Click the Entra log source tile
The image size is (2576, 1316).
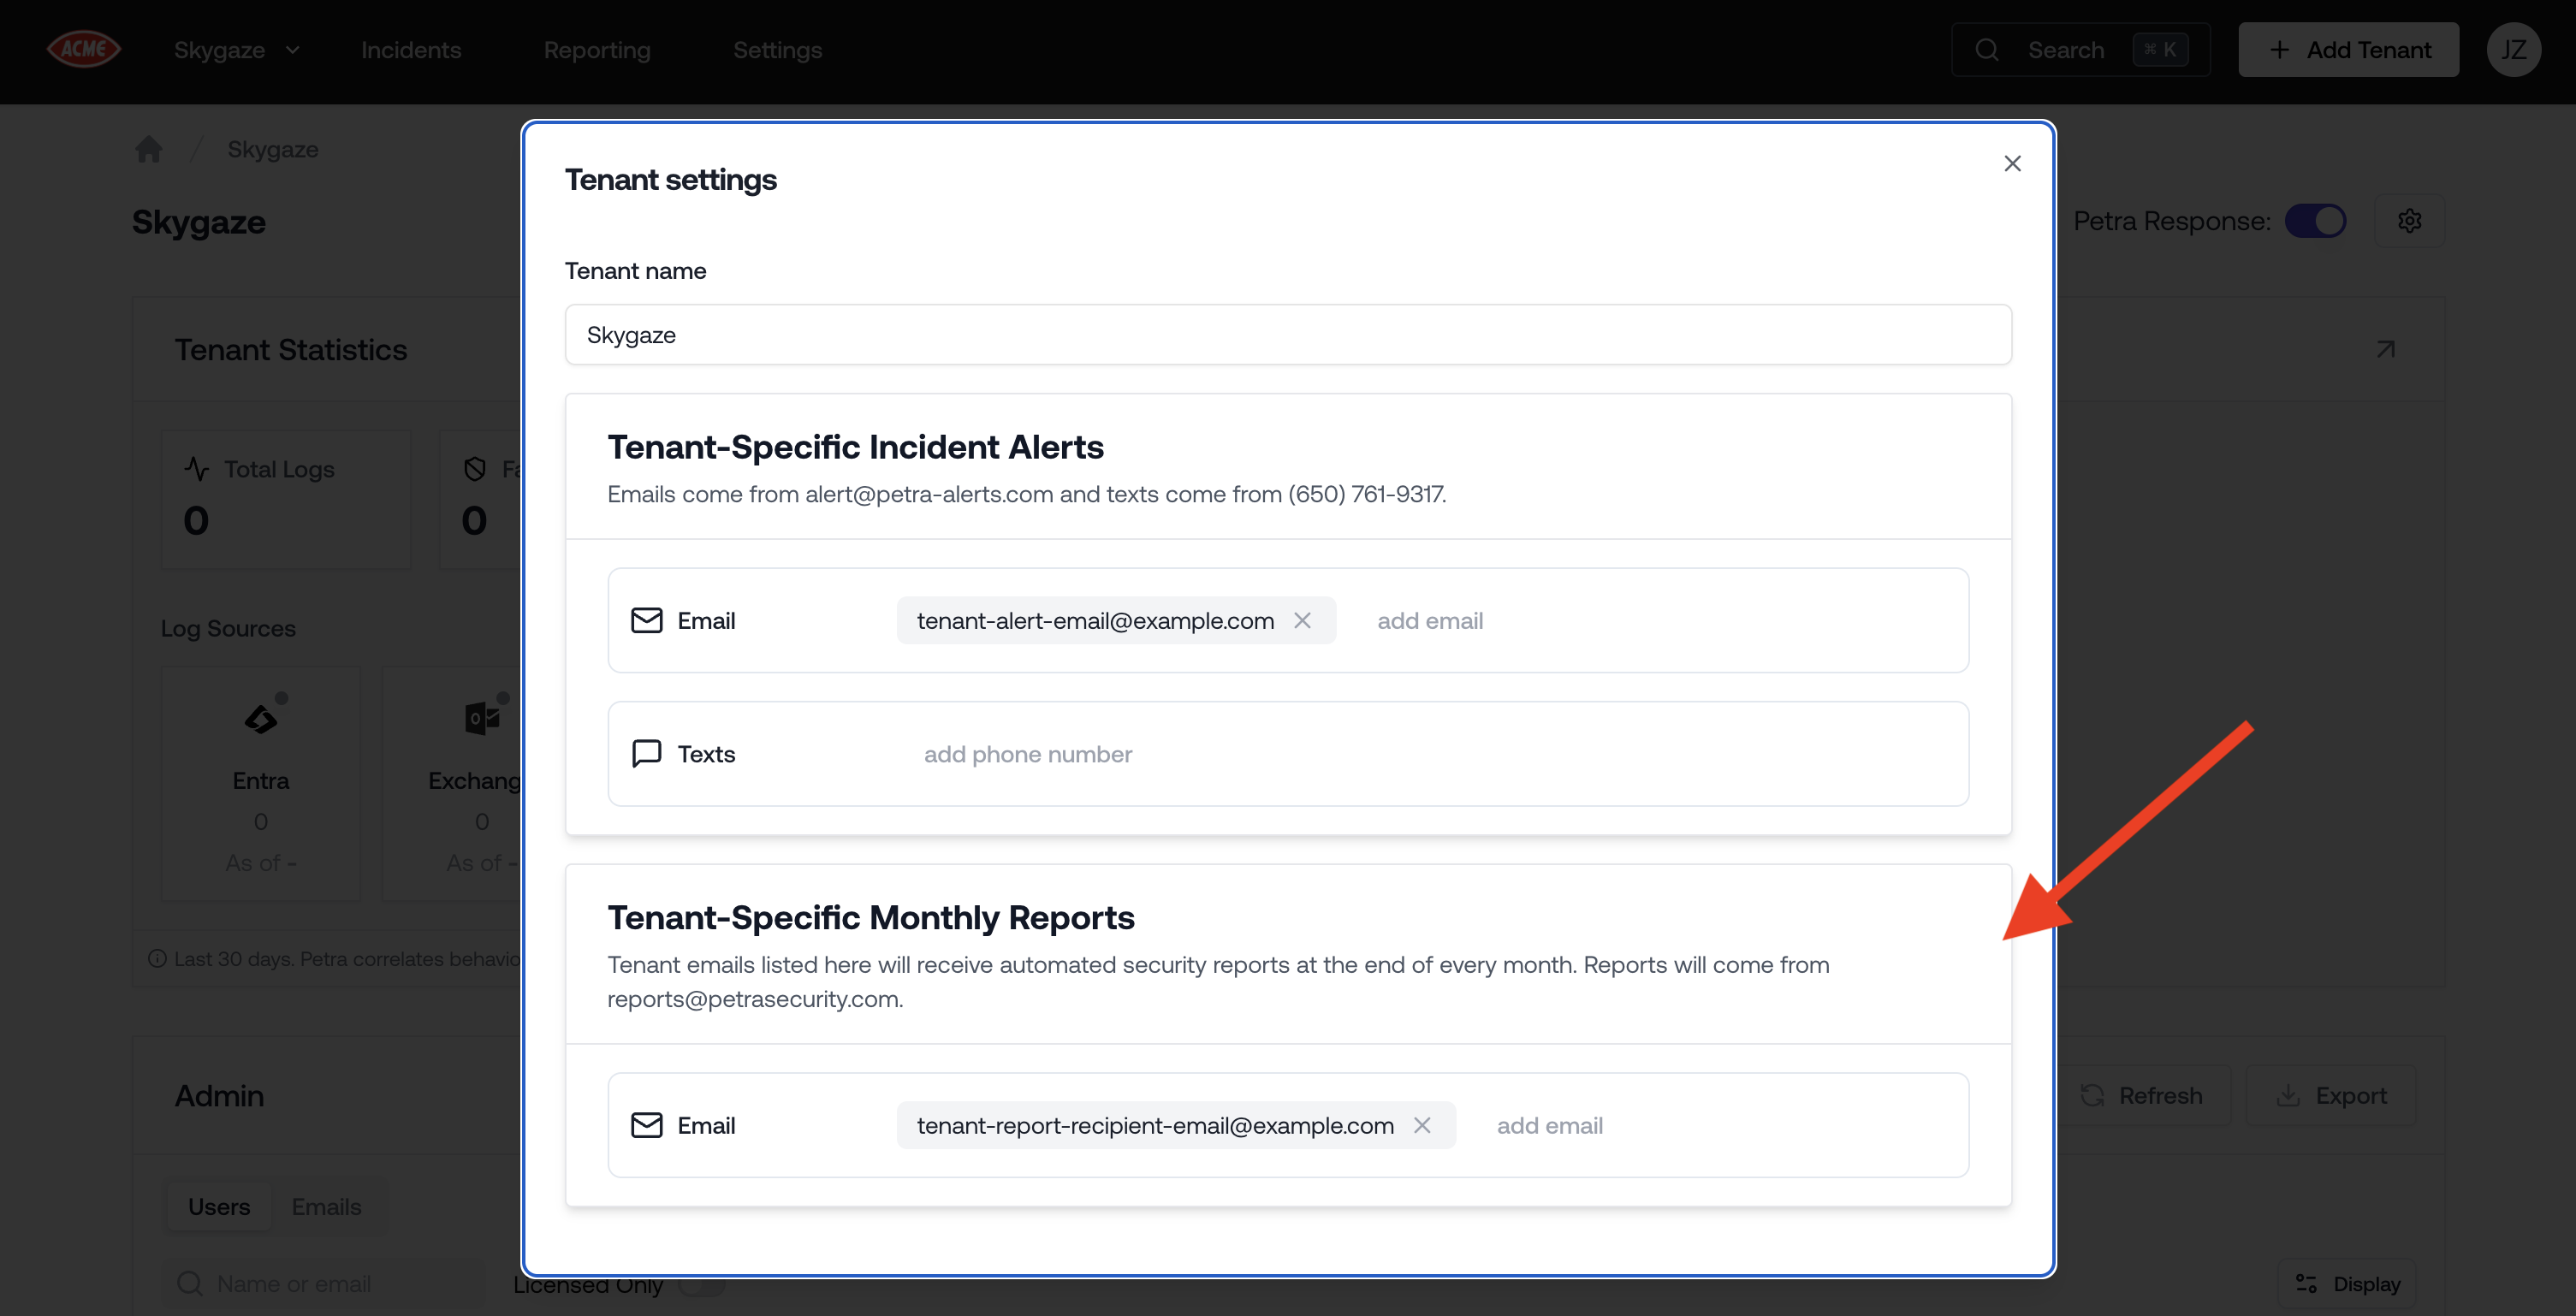261,782
